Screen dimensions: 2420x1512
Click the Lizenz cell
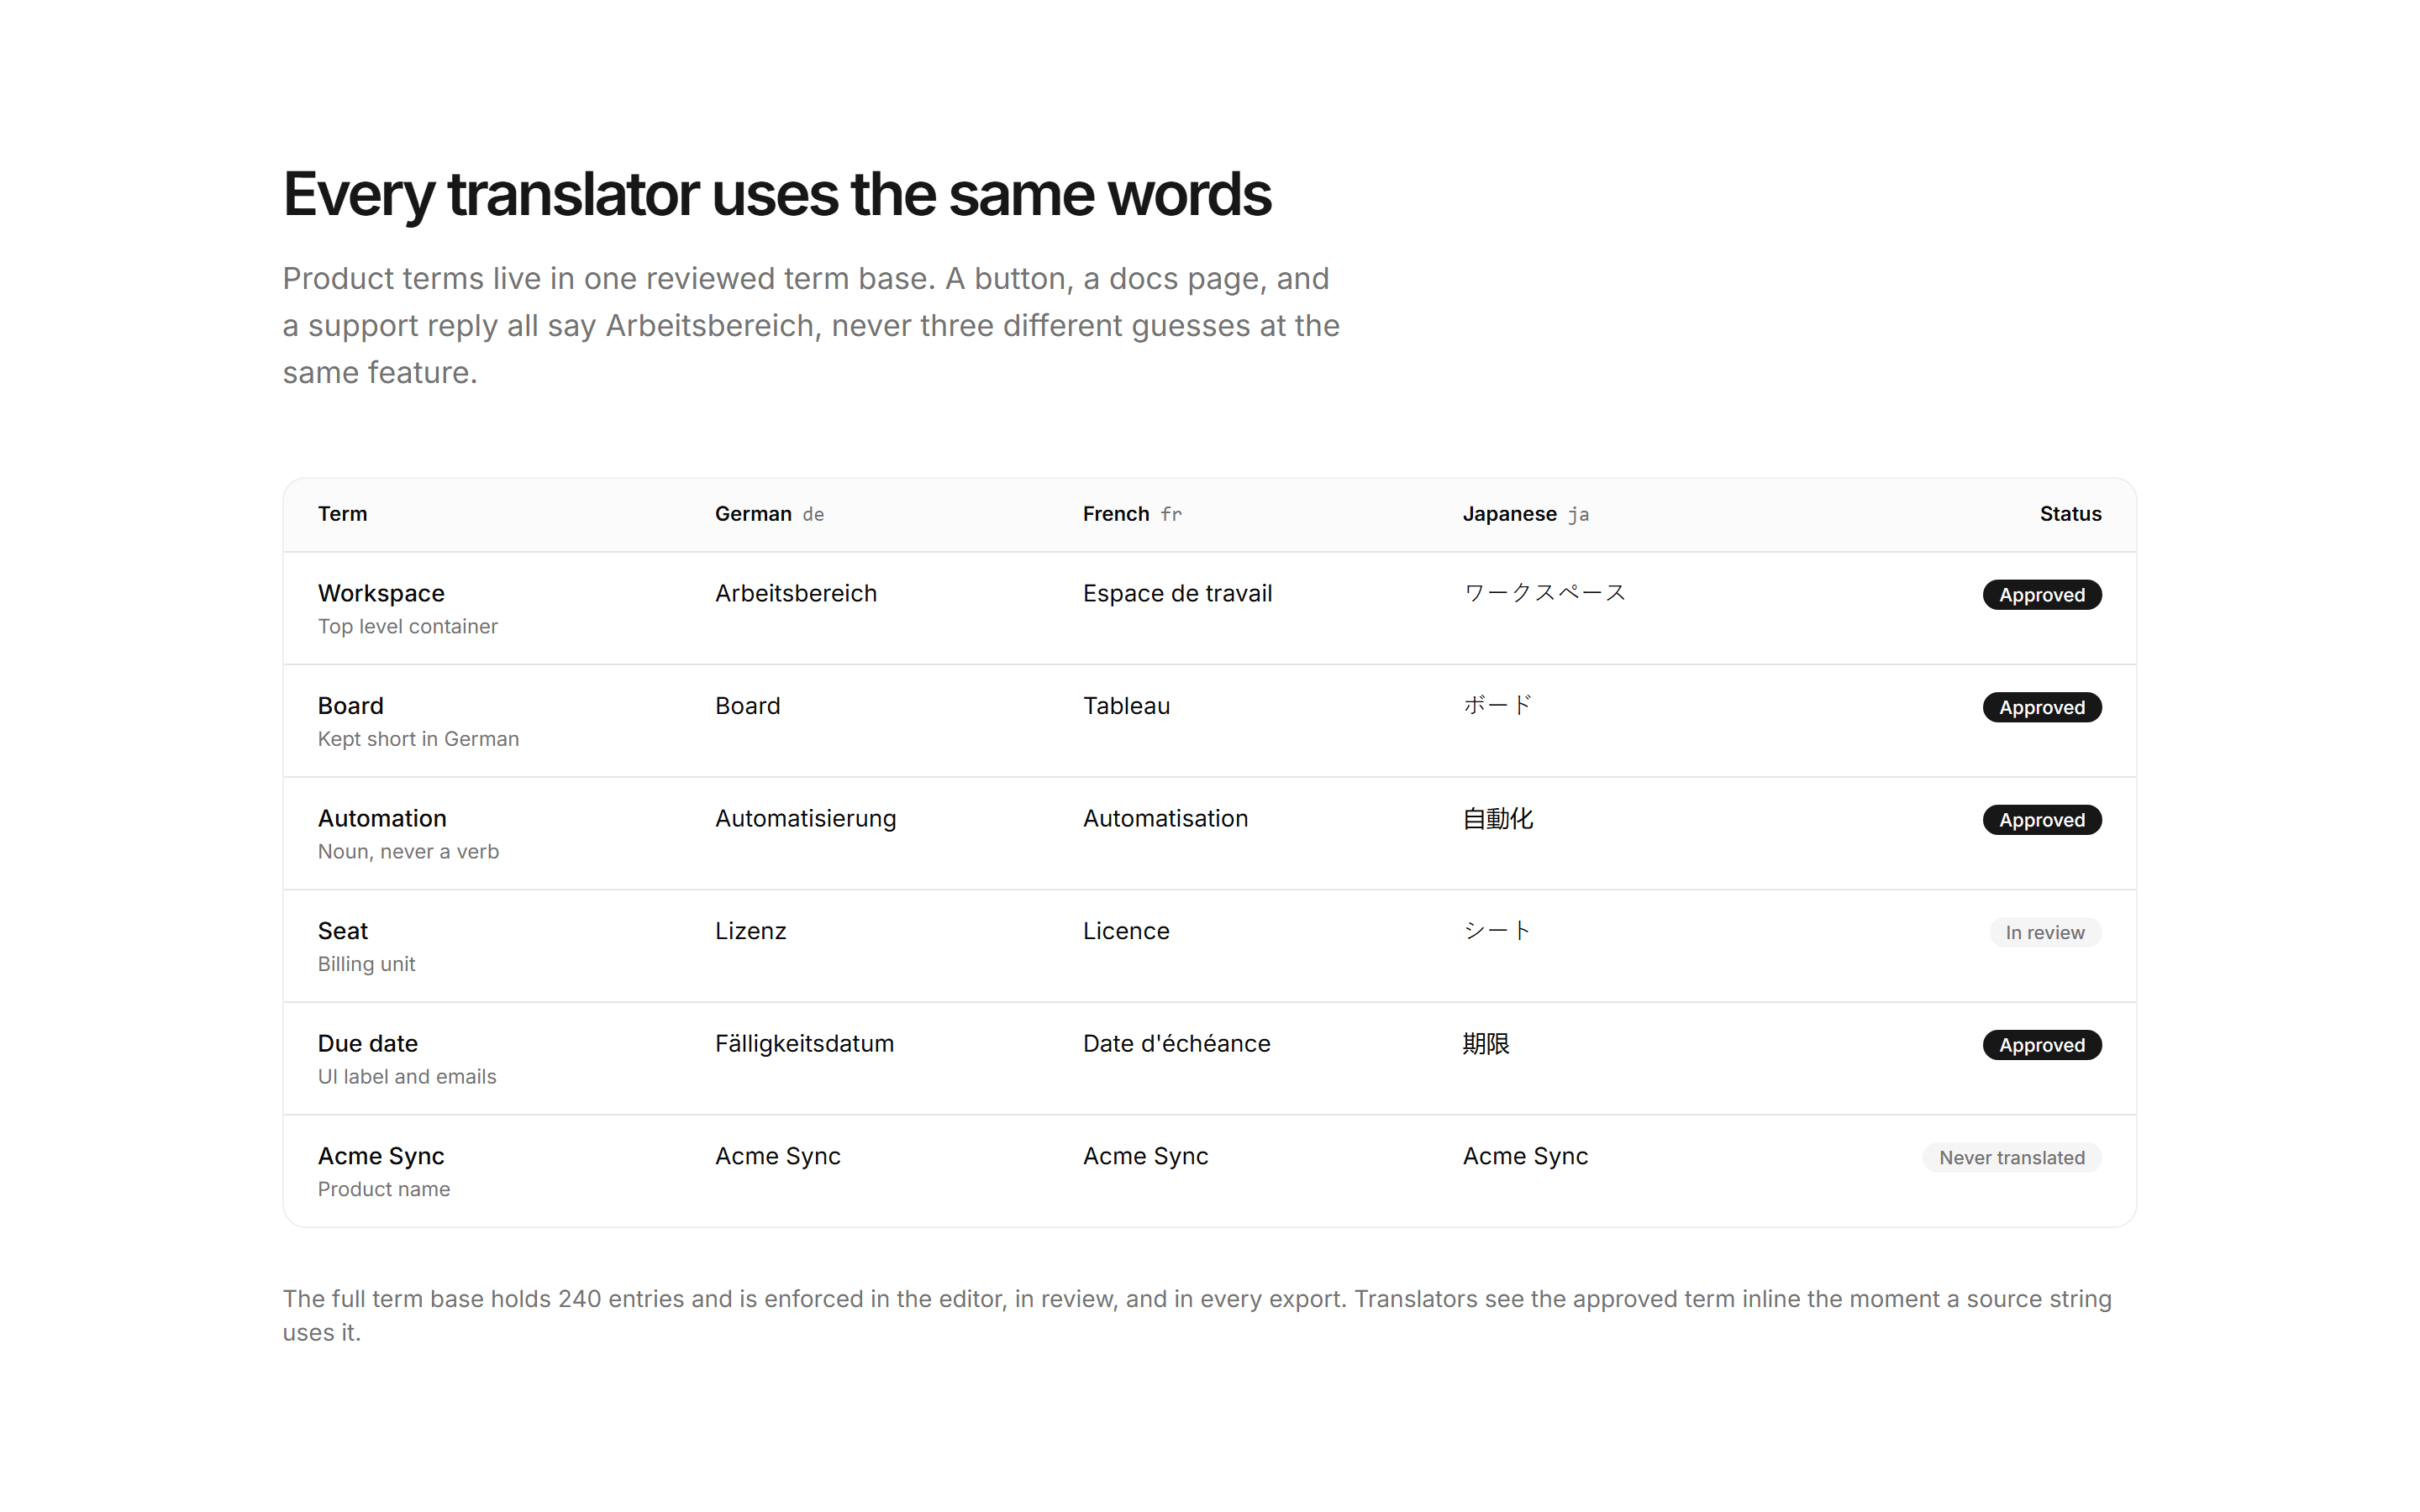(x=750, y=931)
